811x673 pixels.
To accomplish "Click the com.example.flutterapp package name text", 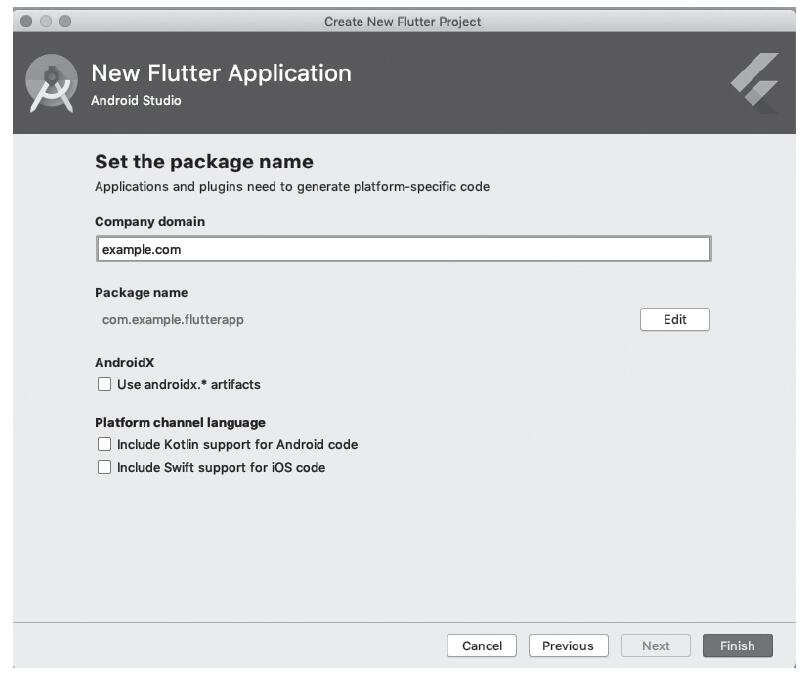I will coord(173,320).
